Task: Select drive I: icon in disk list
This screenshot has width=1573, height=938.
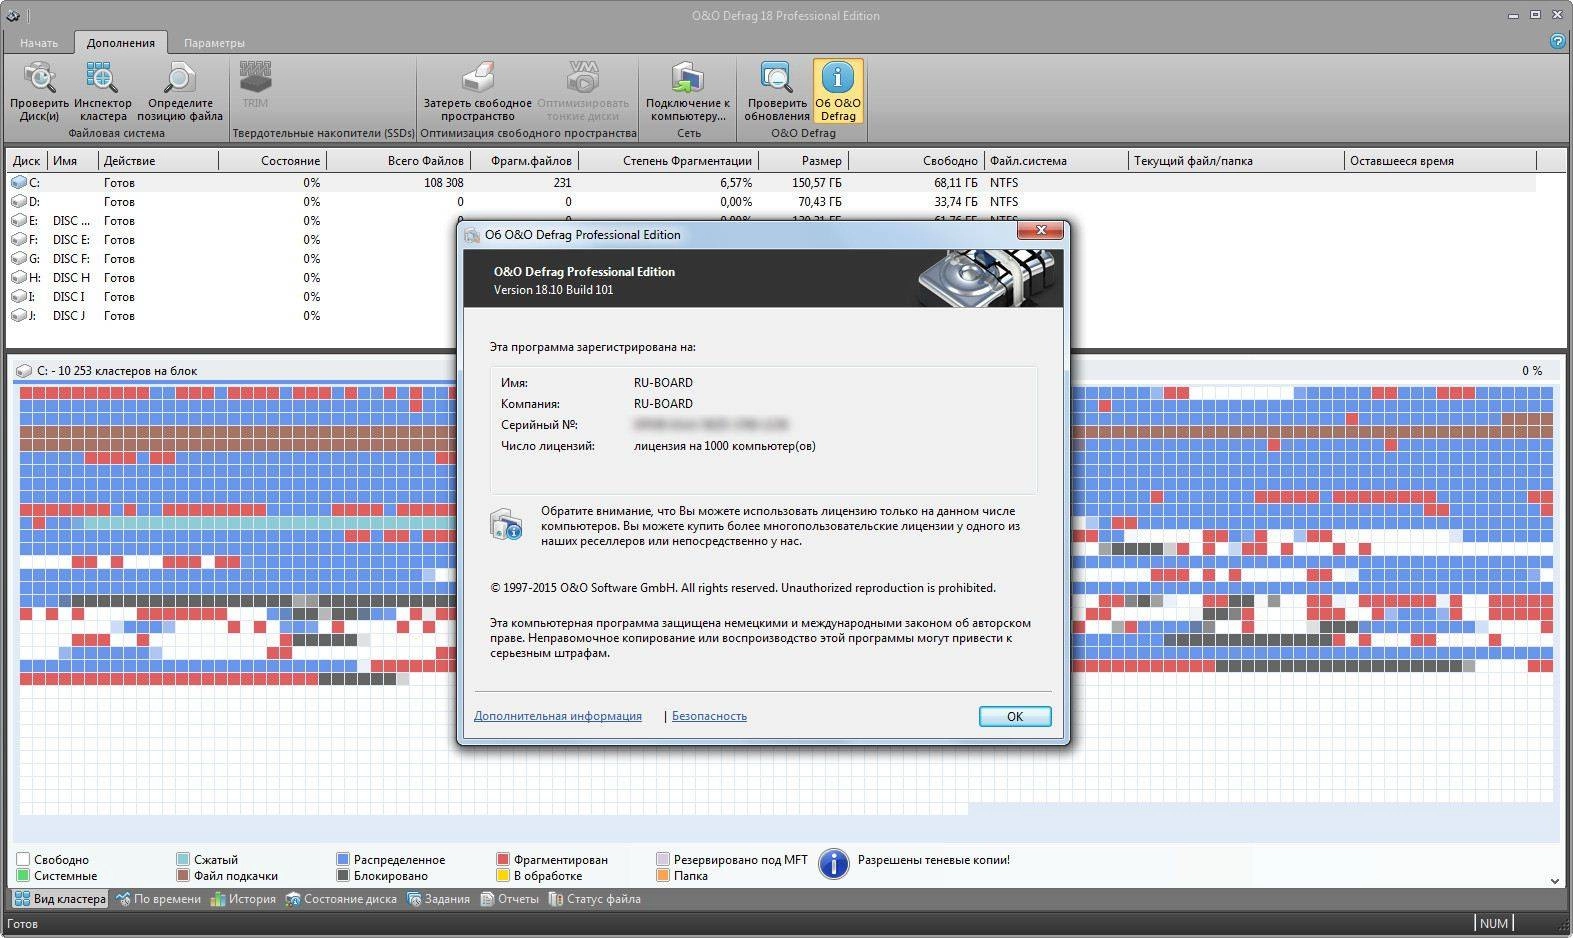Action: coord(19,297)
